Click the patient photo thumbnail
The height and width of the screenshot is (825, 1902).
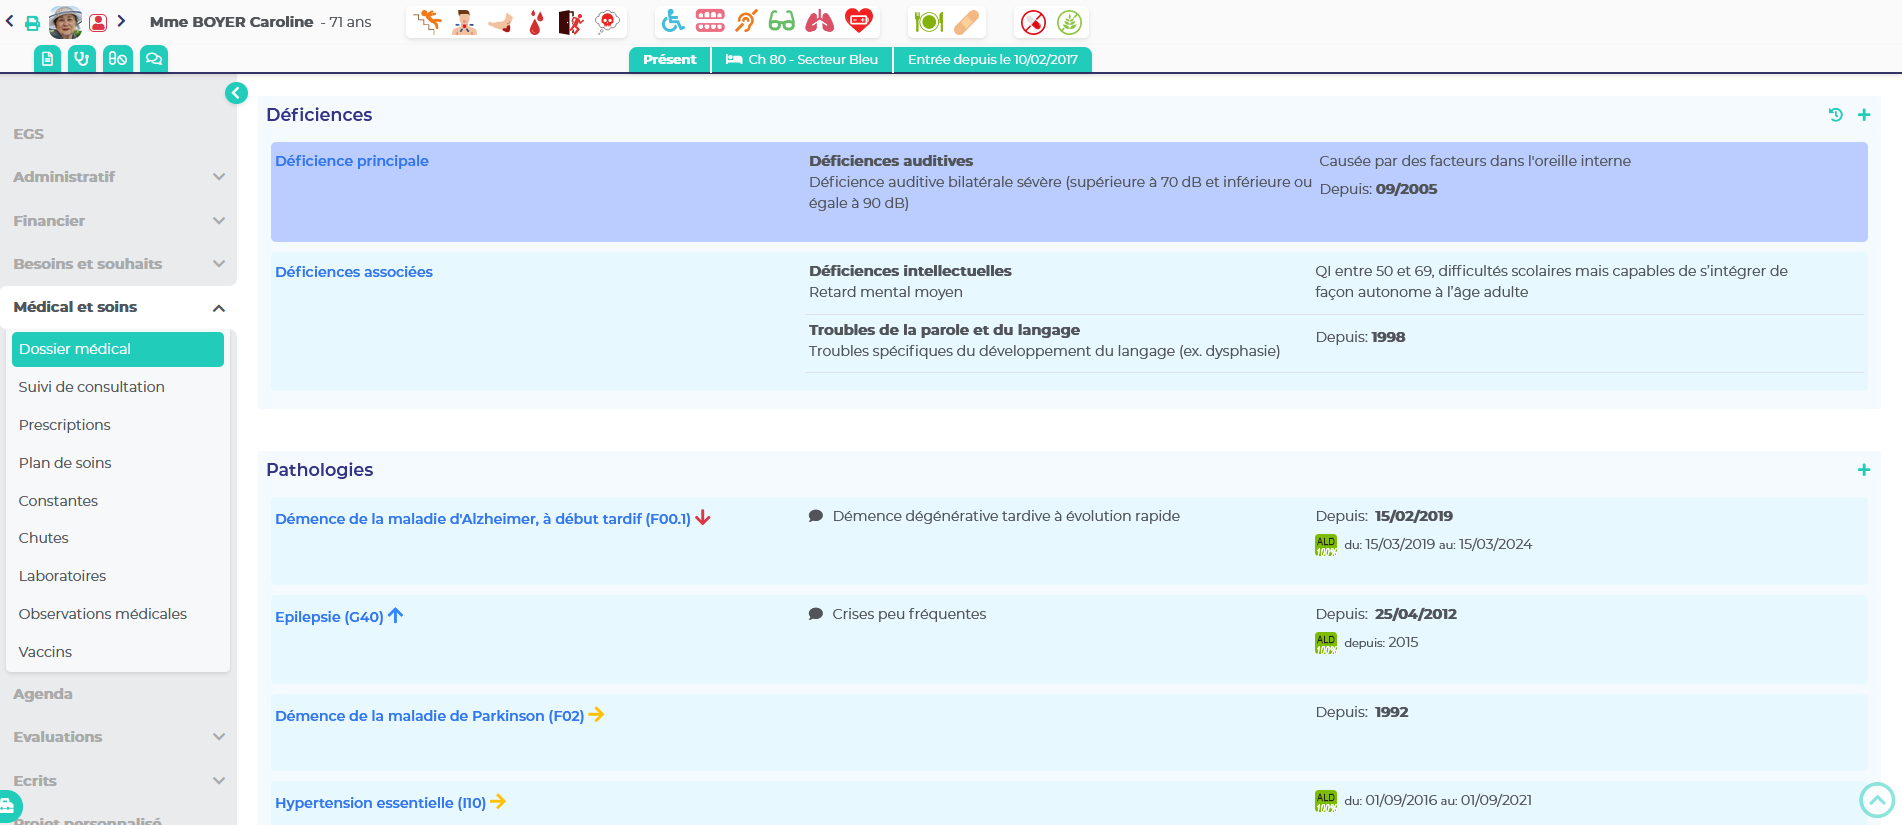coord(66,22)
